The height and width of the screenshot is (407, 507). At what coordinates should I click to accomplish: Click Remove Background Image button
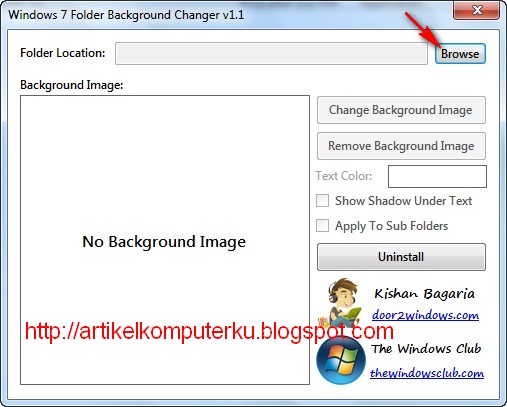pyautogui.click(x=401, y=146)
